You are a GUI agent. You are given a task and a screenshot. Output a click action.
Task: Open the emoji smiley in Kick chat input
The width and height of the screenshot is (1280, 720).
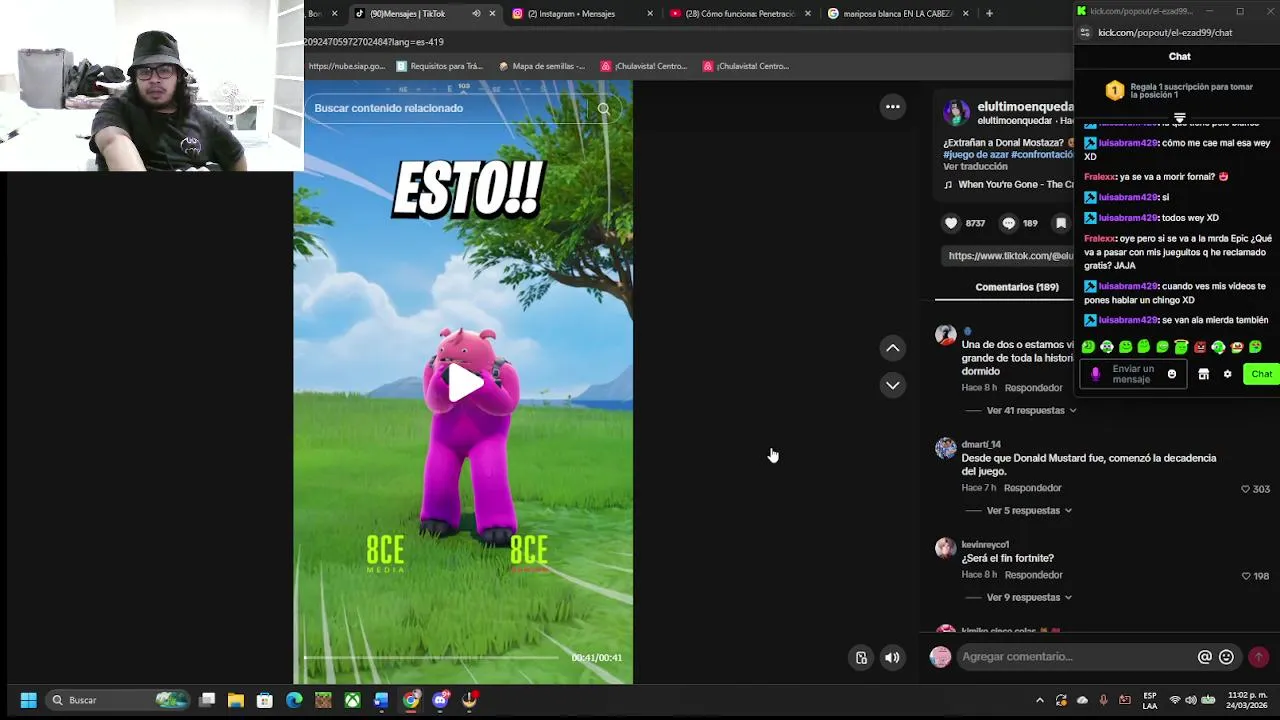pyautogui.click(x=1172, y=374)
